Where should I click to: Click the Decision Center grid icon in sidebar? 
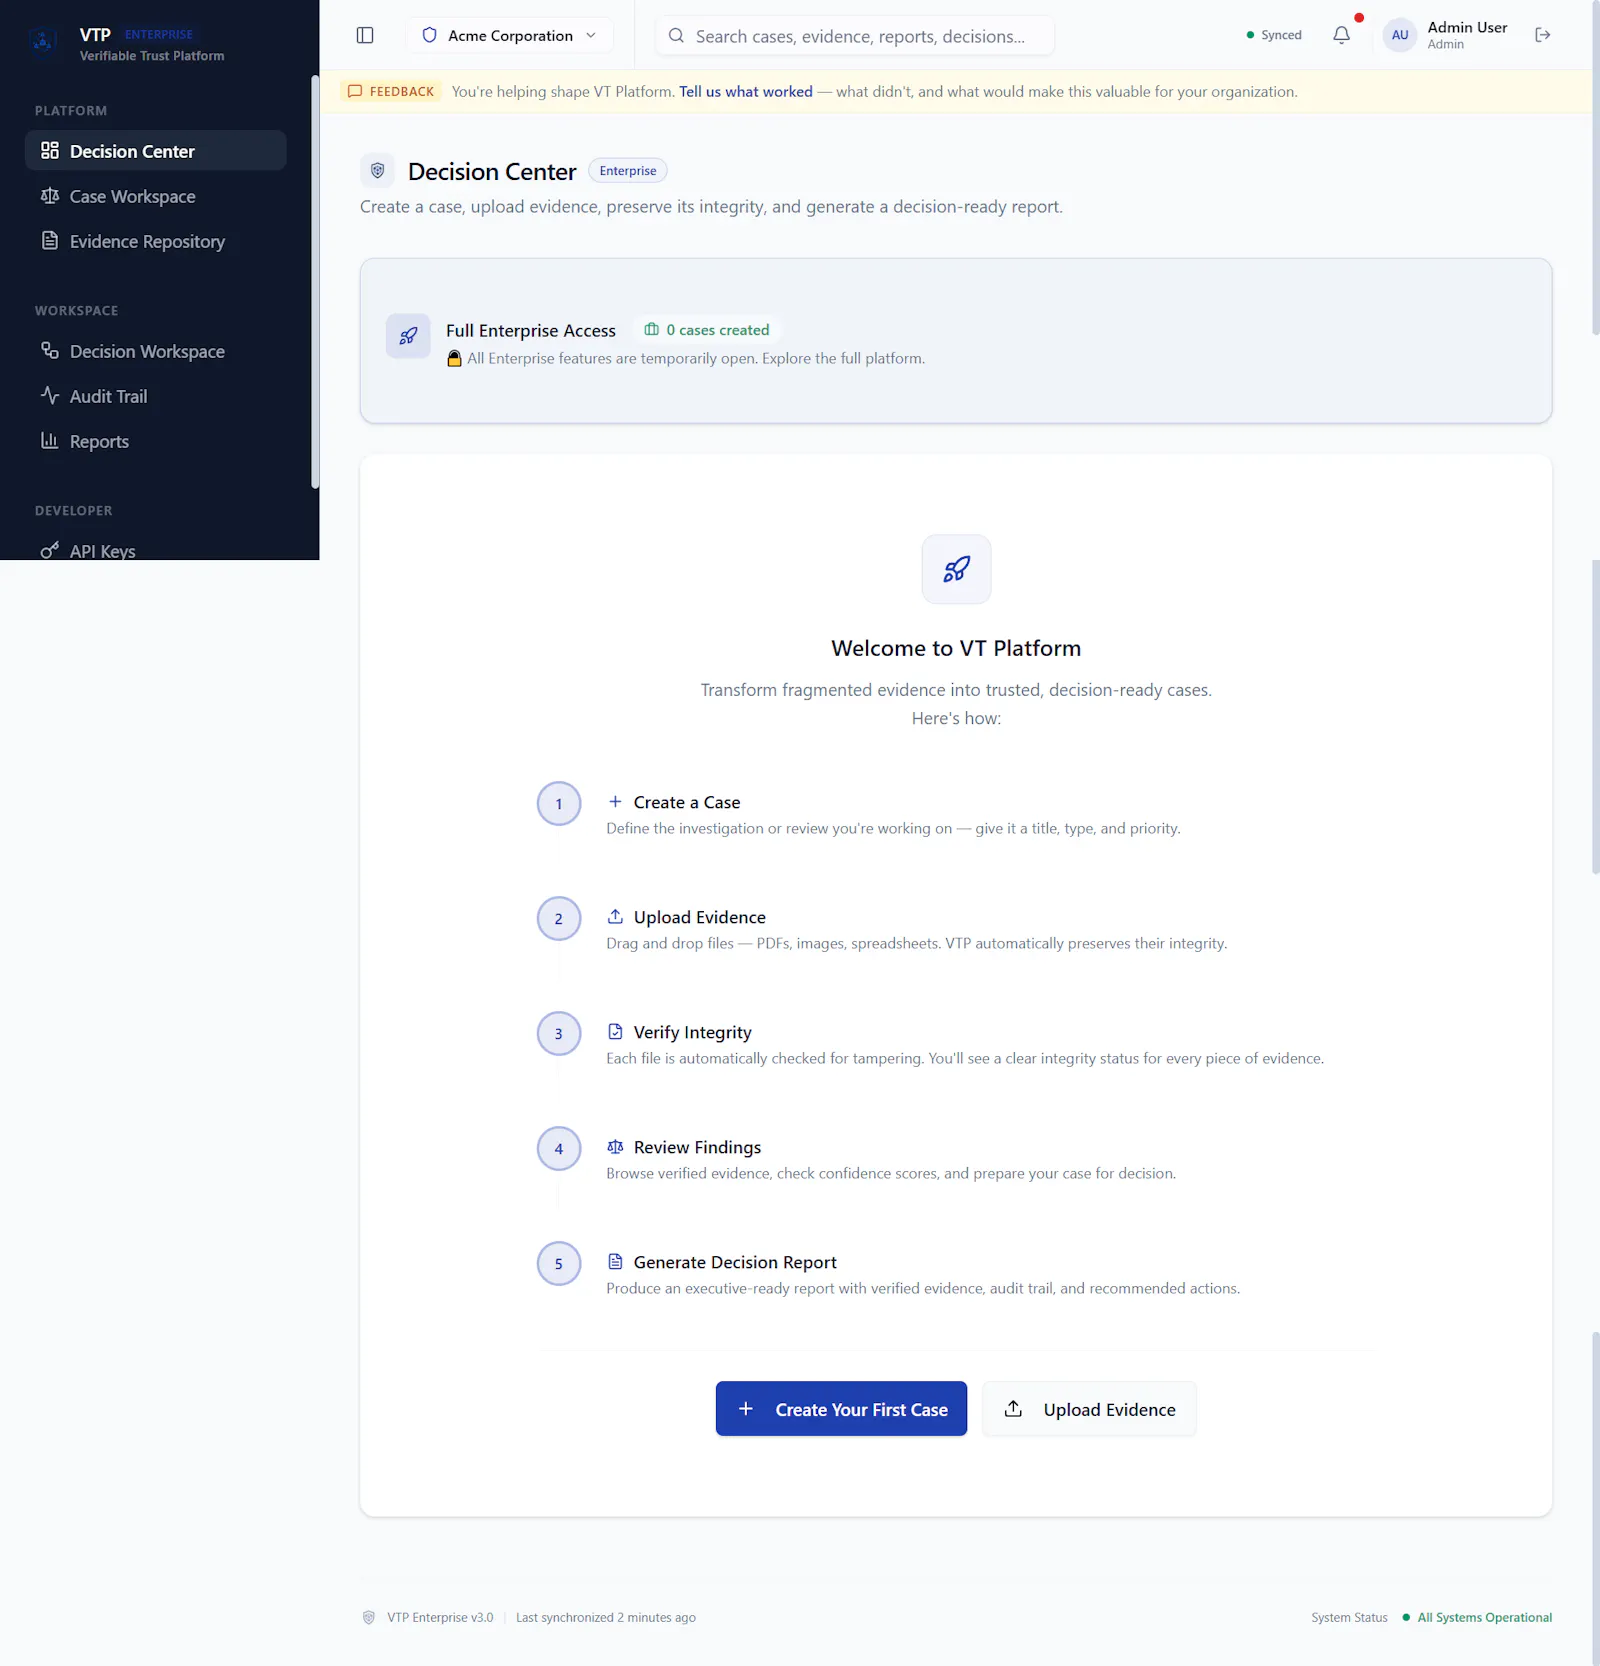coord(50,150)
